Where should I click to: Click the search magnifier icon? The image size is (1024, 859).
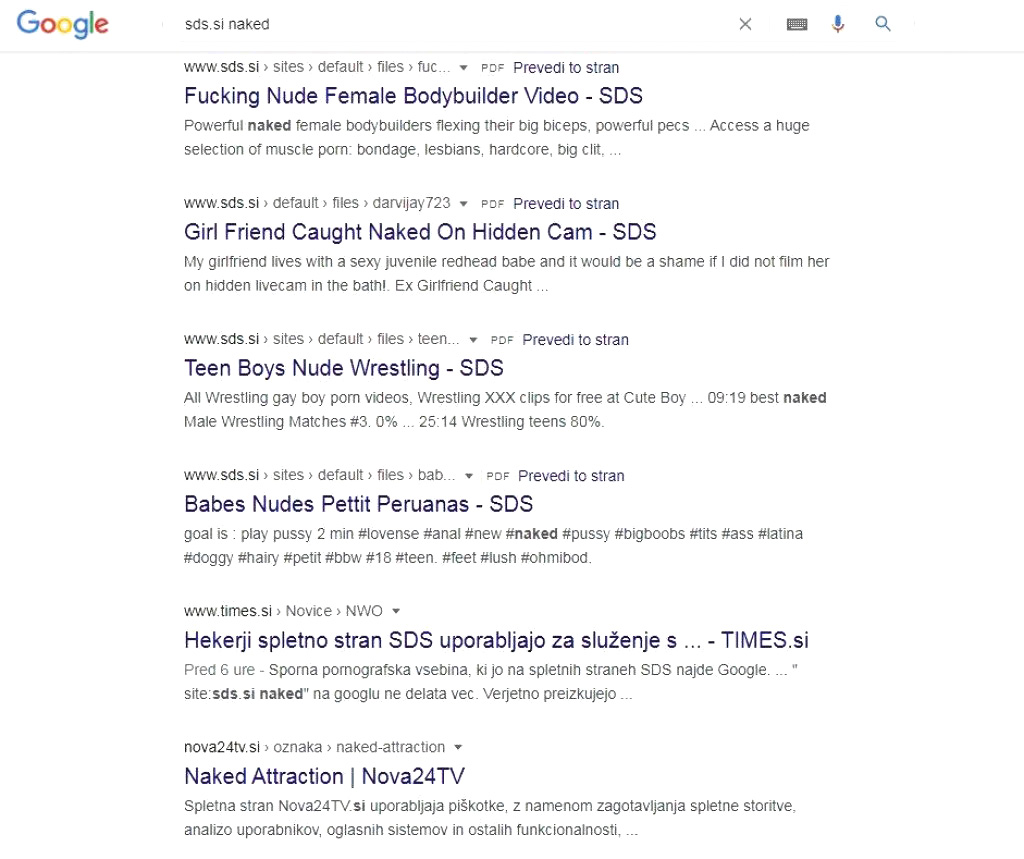[883, 23]
